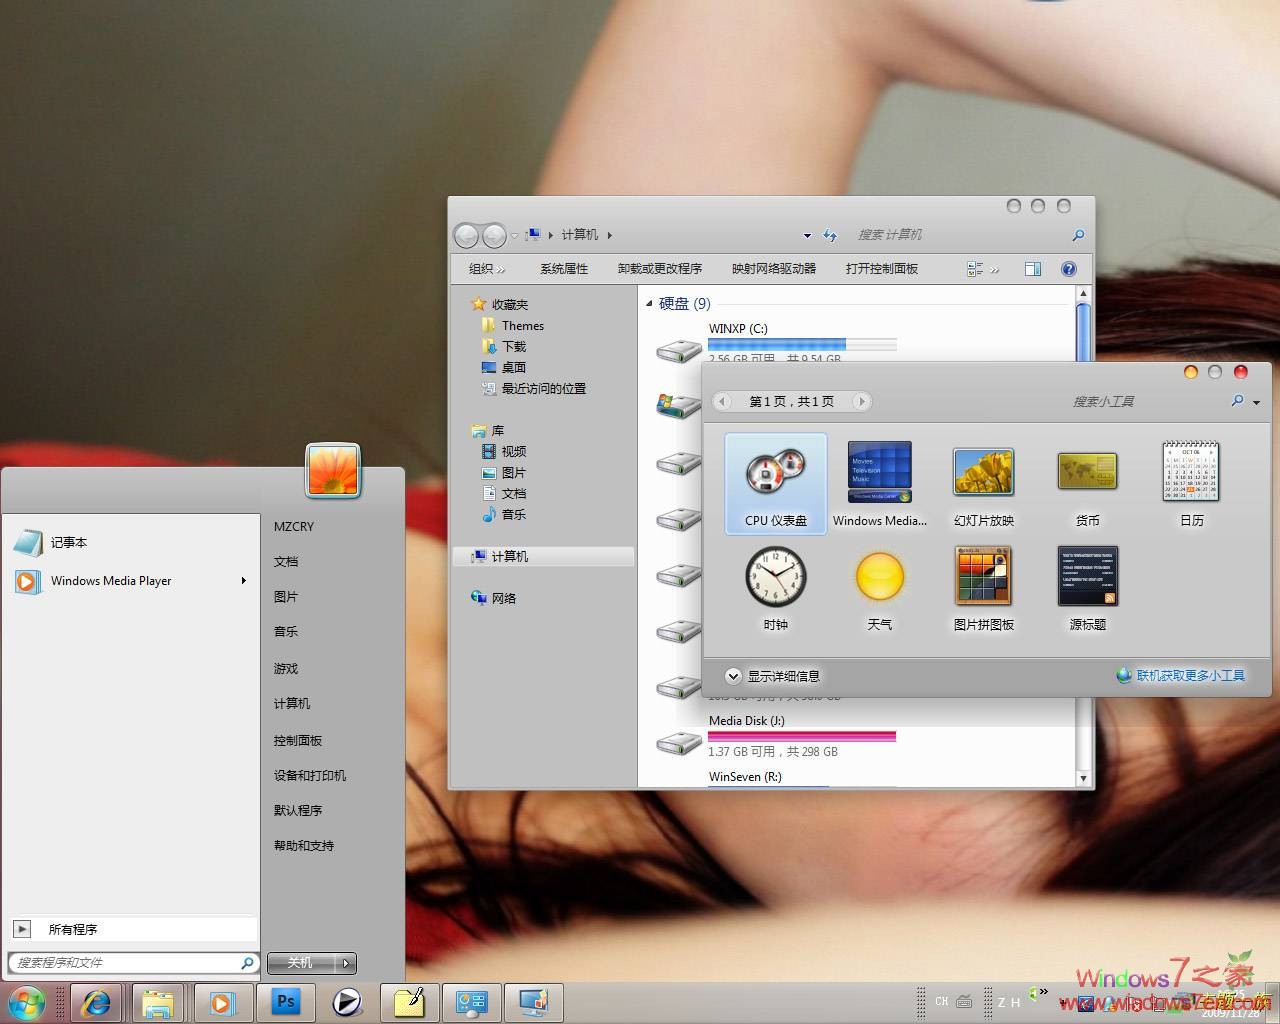Image resolution: width=1280 pixels, height=1024 pixels.
Task: Open Photoshop from the taskbar
Action: [285, 1002]
